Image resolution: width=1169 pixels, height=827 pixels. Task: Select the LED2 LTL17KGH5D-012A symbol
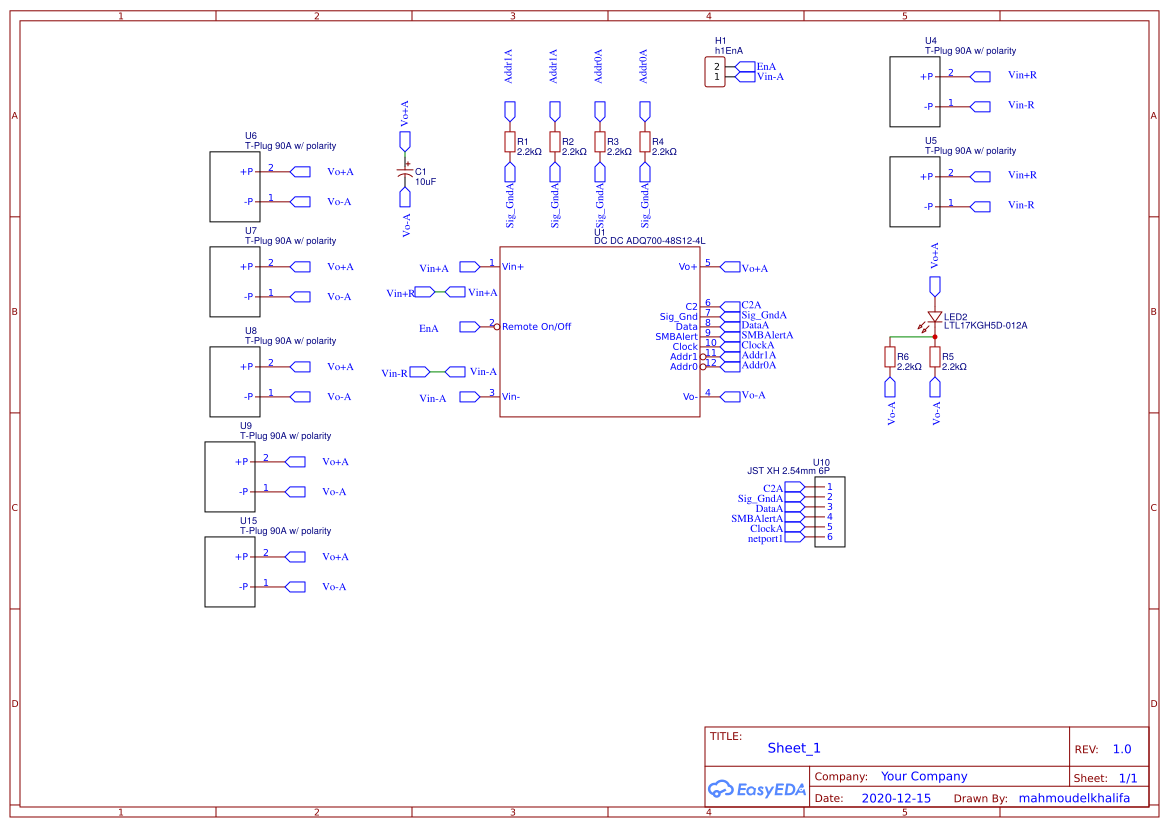click(x=933, y=315)
